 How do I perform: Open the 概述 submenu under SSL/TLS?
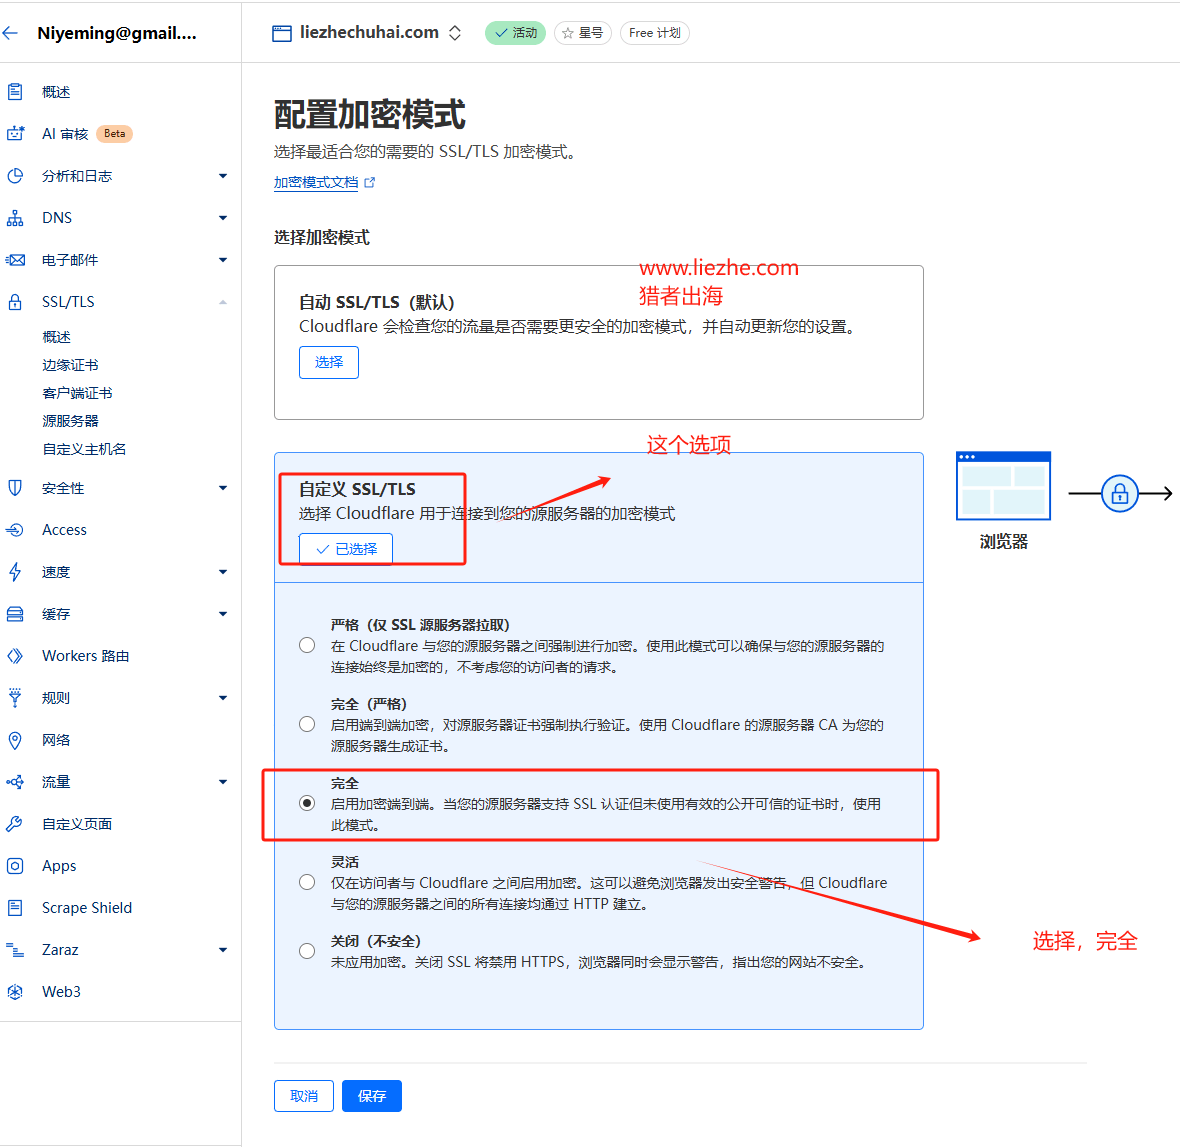(x=56, y=337)
